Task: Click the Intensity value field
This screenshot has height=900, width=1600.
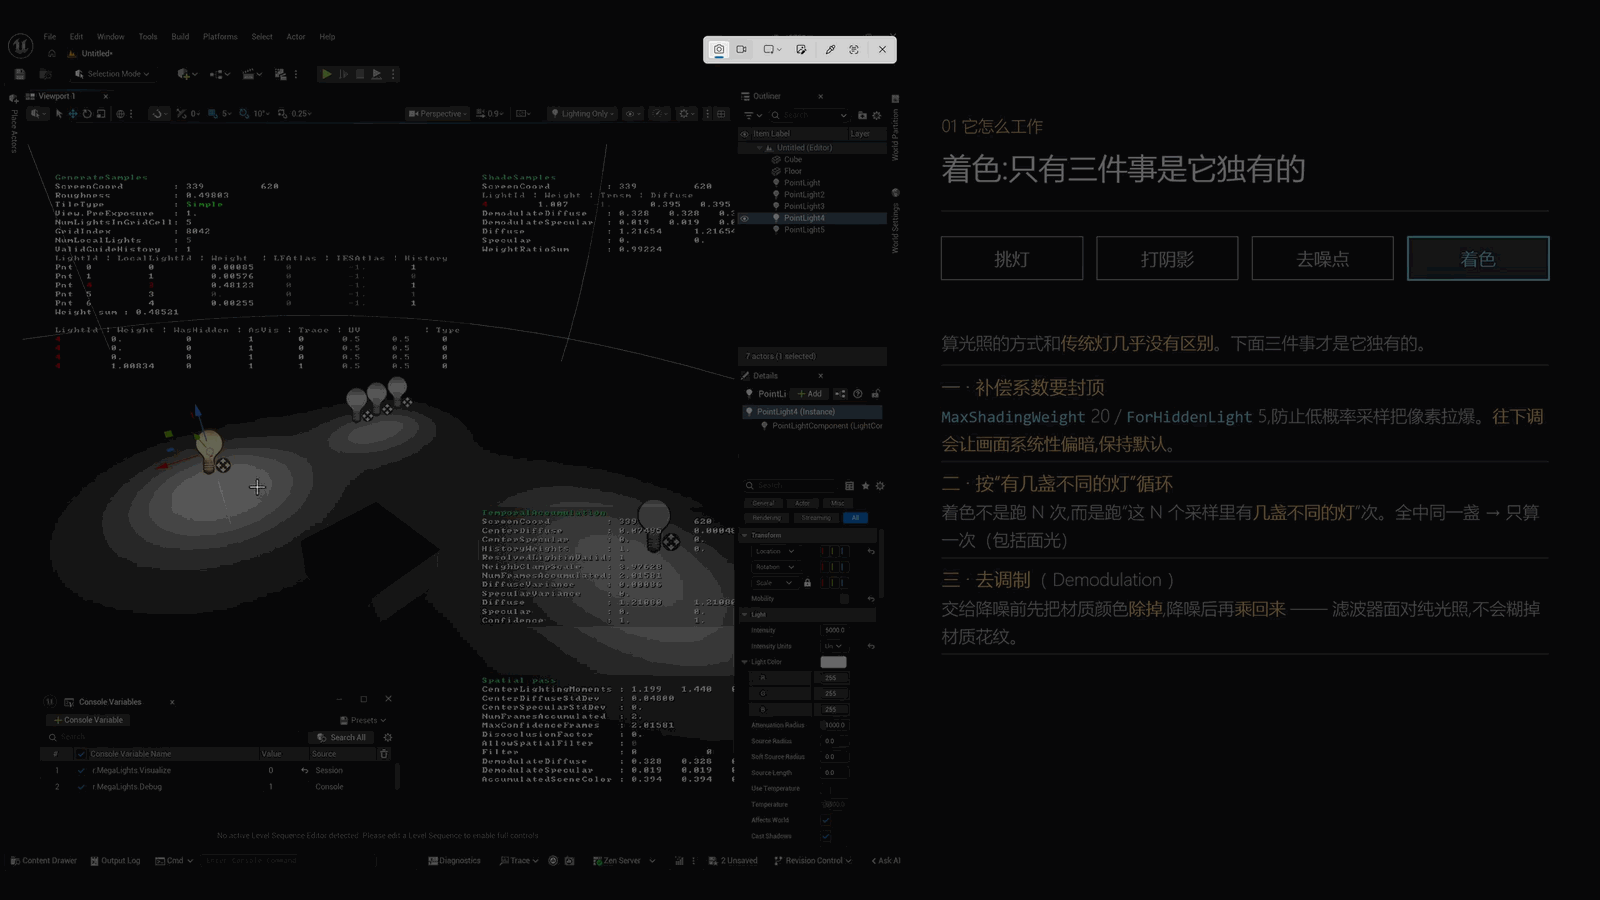Action: click(836, 630)
